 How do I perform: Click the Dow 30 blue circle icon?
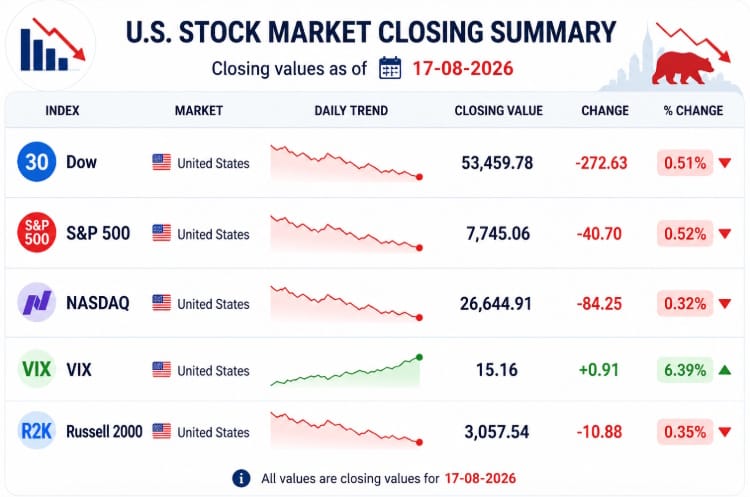pyautogui.click(x=36, y=162)
